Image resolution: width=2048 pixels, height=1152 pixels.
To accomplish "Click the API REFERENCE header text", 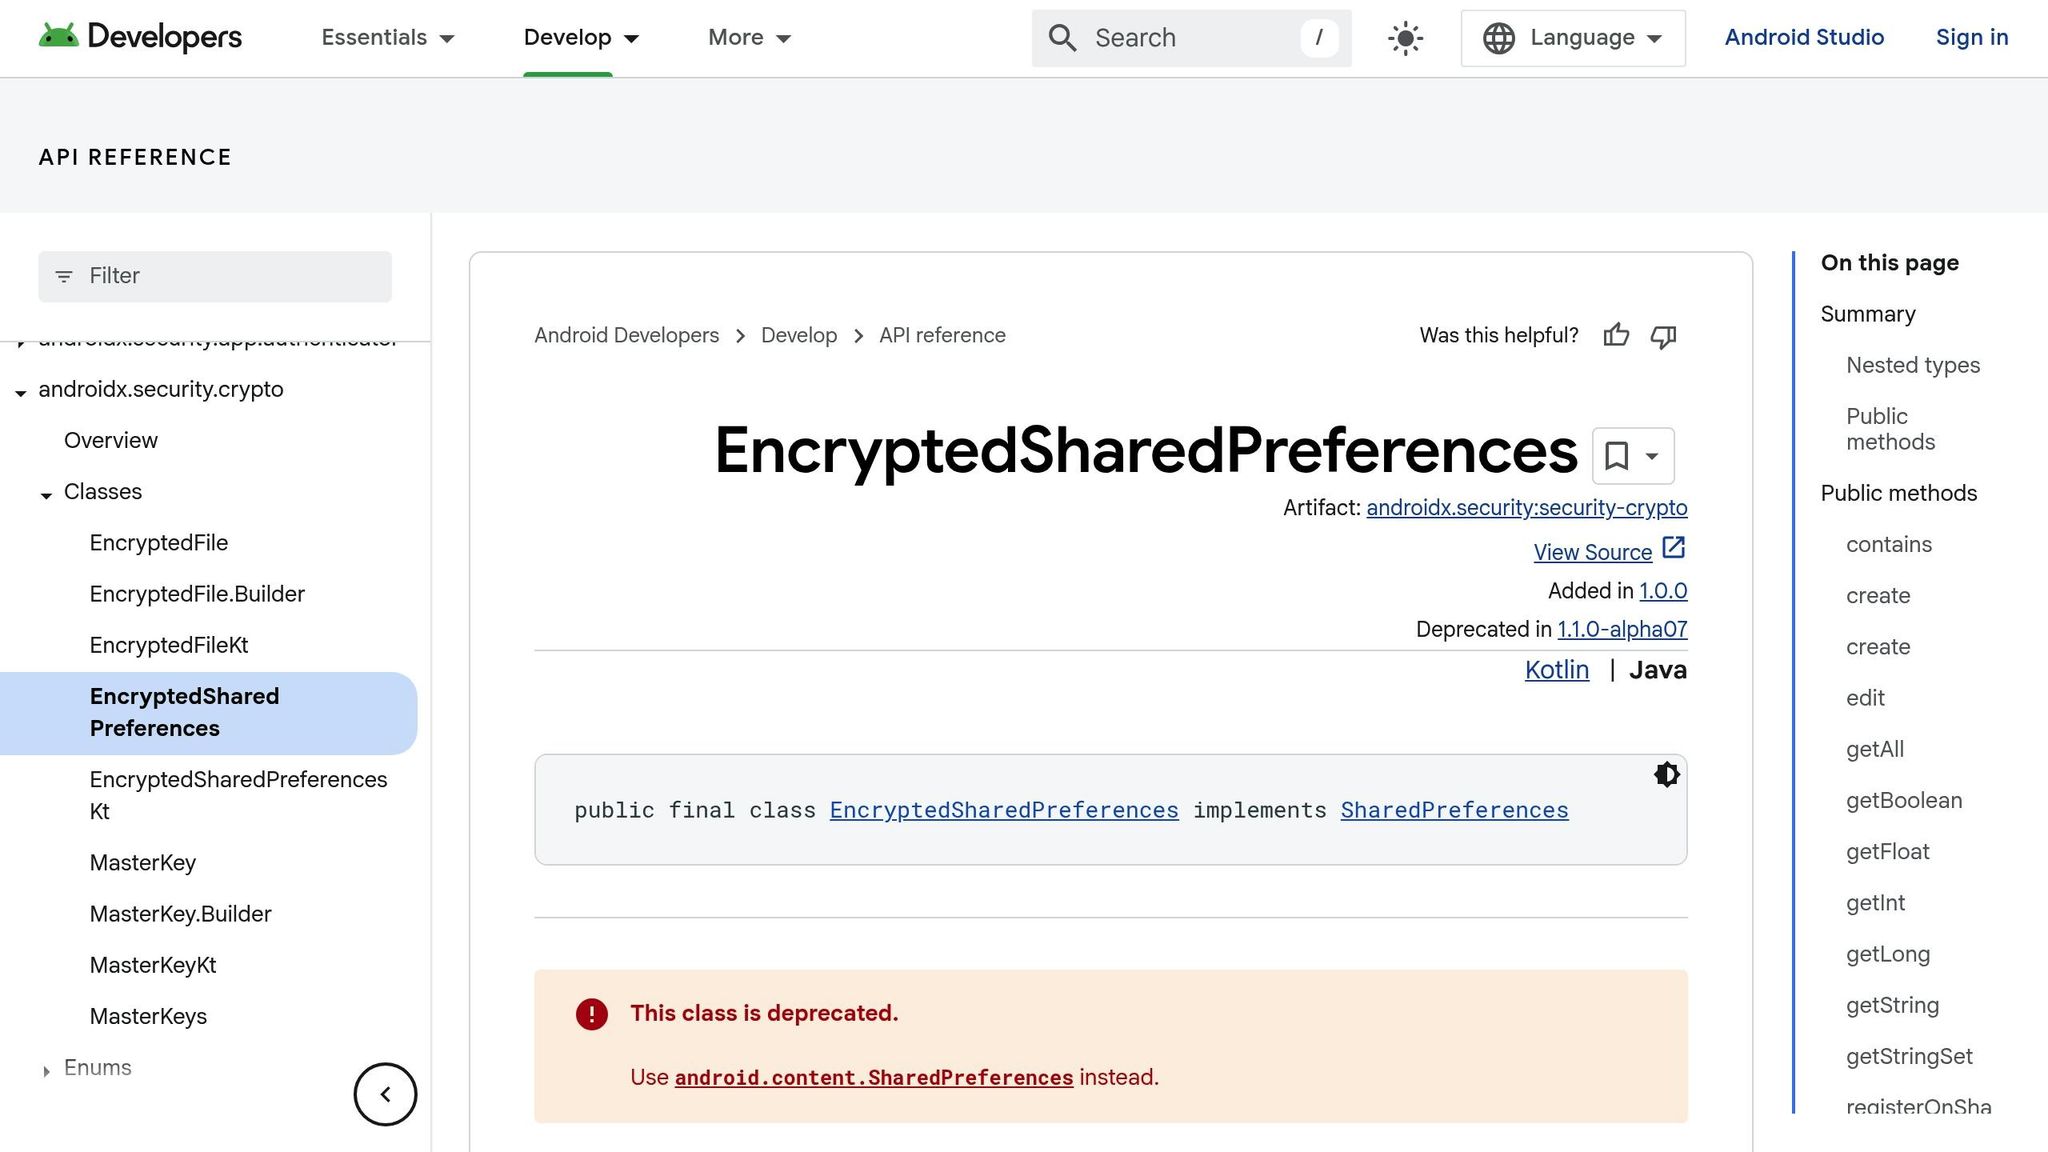I will 135,157.
